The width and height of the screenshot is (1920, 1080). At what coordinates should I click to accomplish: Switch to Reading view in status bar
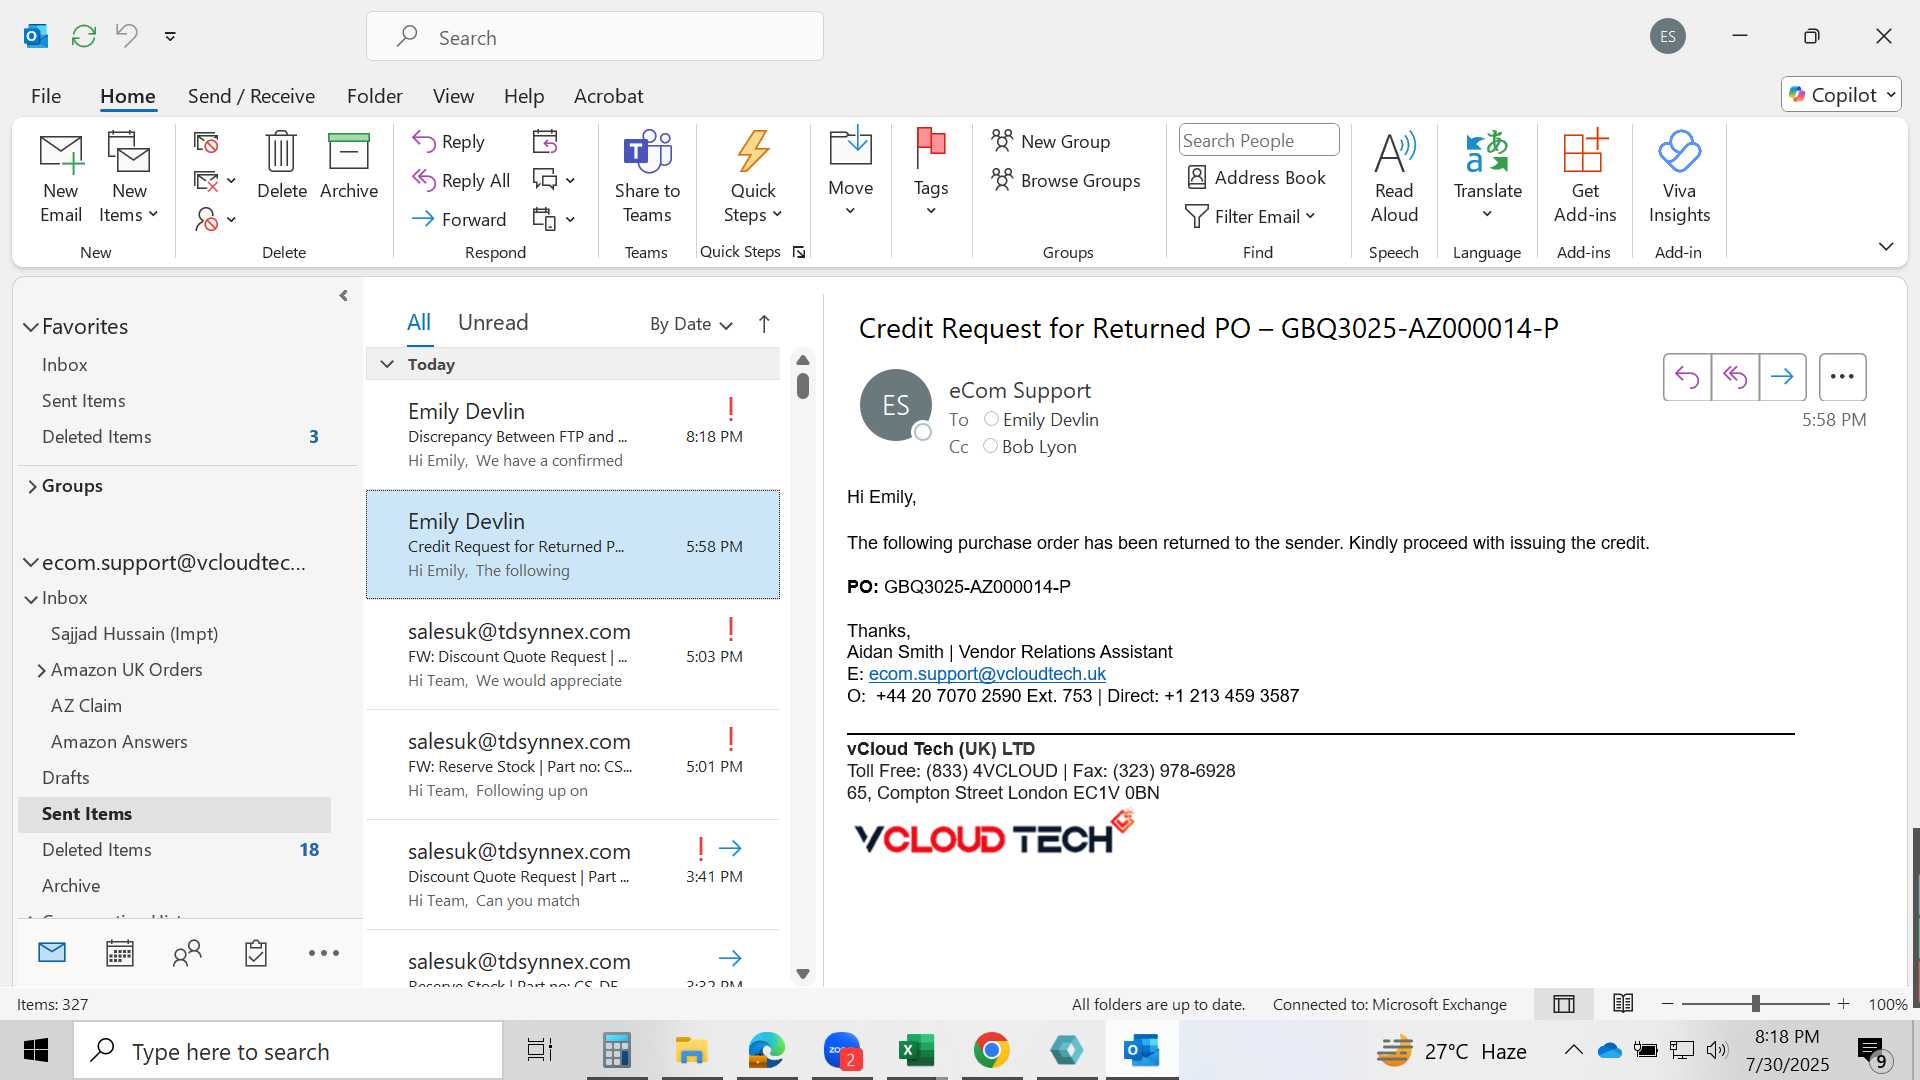tap(1623, 1003)
